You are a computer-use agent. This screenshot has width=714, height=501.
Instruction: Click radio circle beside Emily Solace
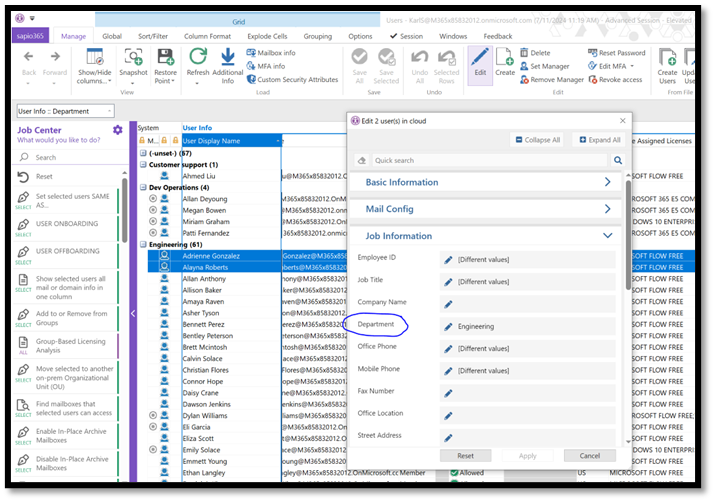click(x=153, y=450)
